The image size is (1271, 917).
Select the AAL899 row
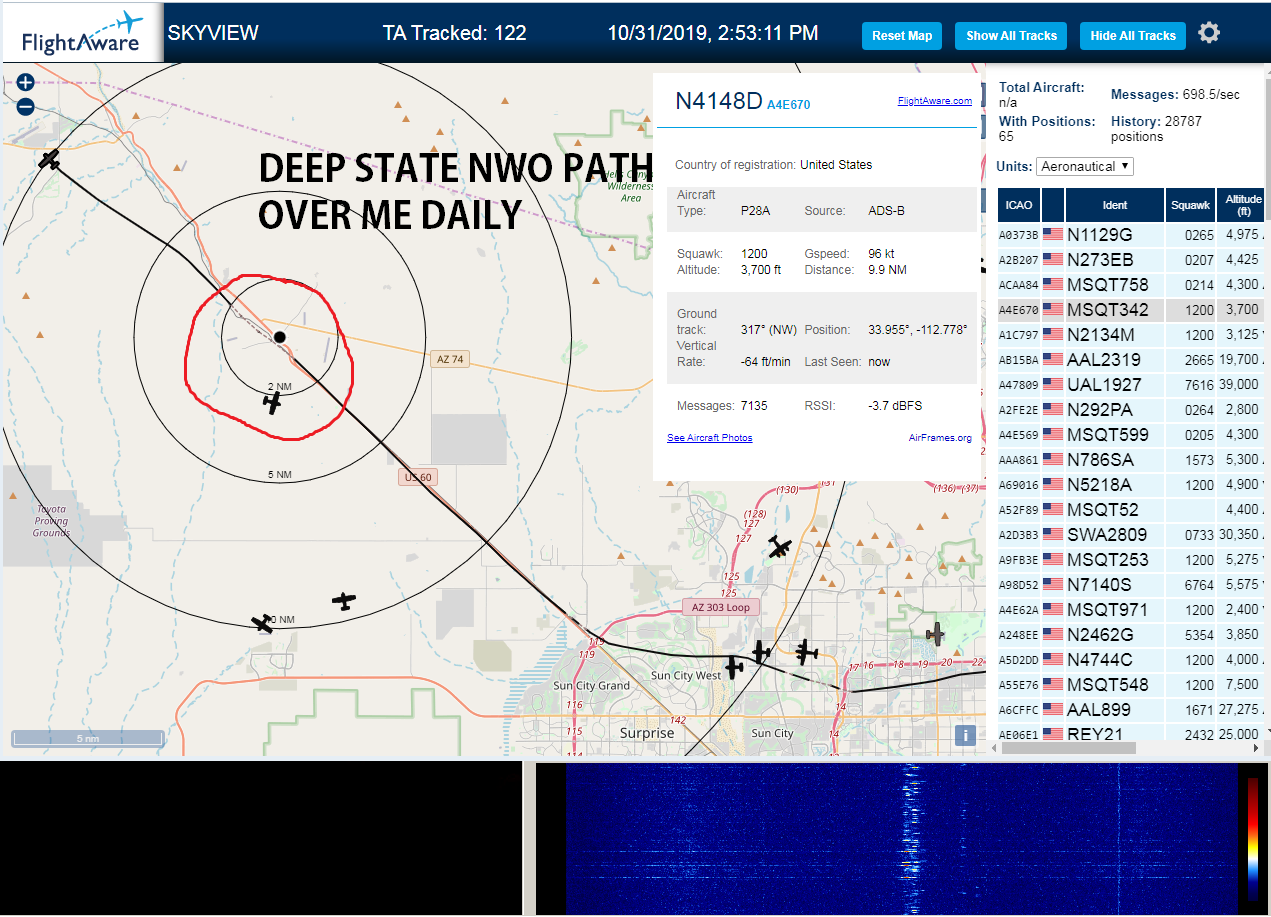click(1131, 709)
